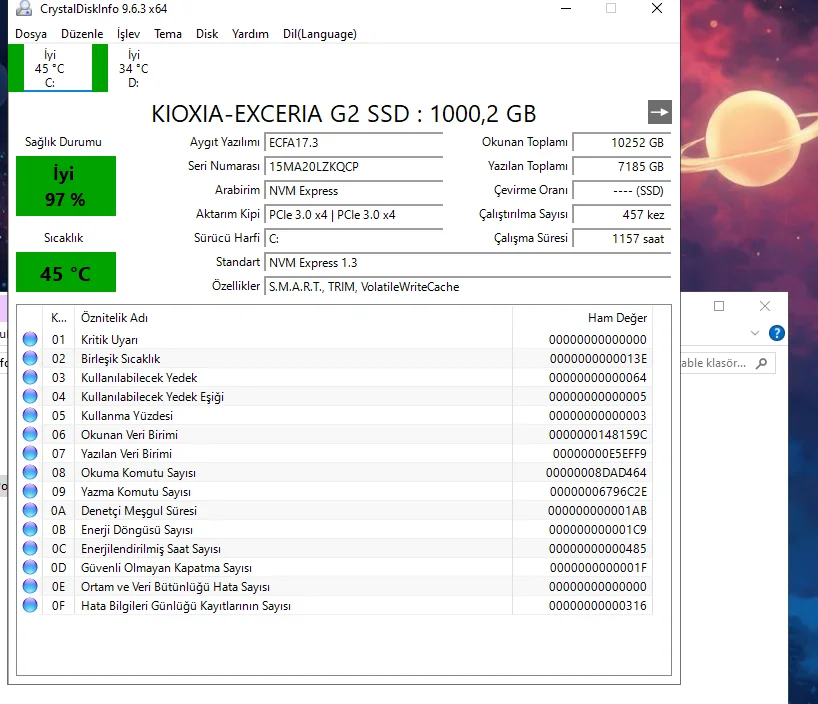Click the Öznitelik Adı column header
Viewport: 818px width, 704px height.
coord(294,318)
